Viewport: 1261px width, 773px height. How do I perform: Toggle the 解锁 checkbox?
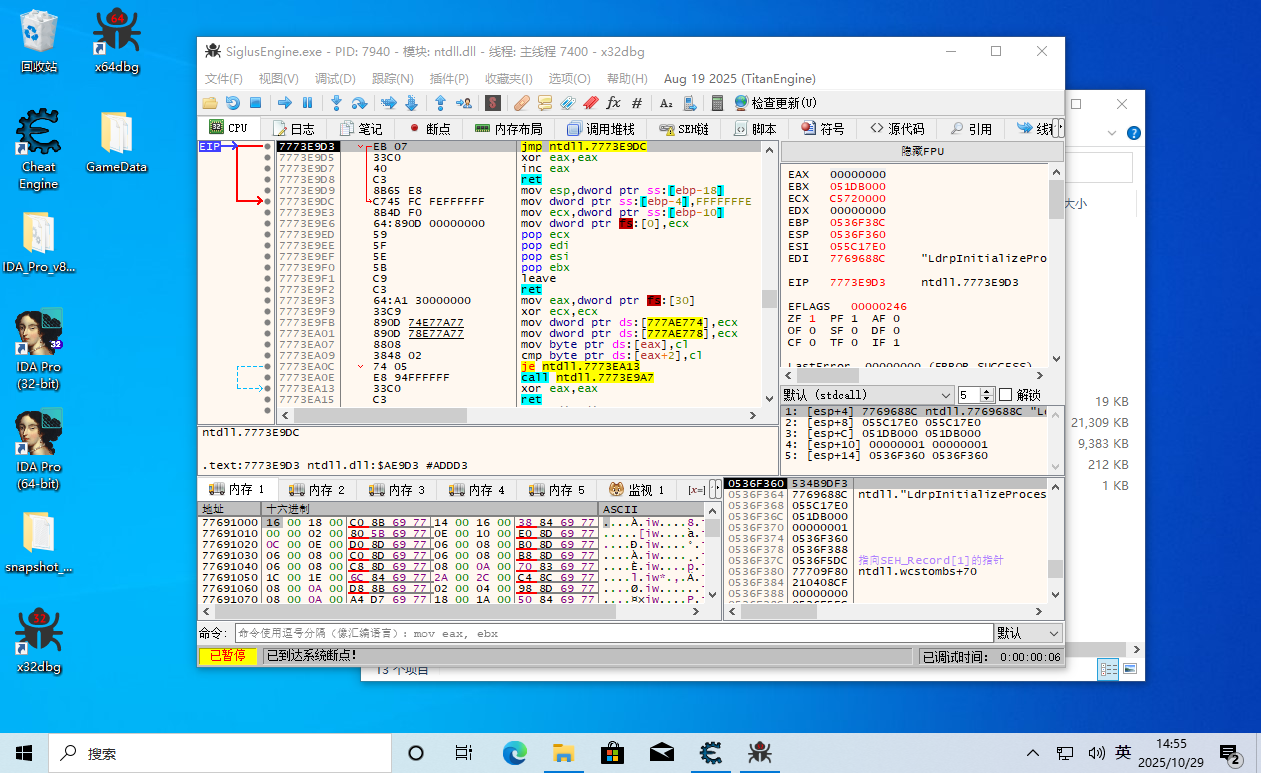coord(1006,395)
